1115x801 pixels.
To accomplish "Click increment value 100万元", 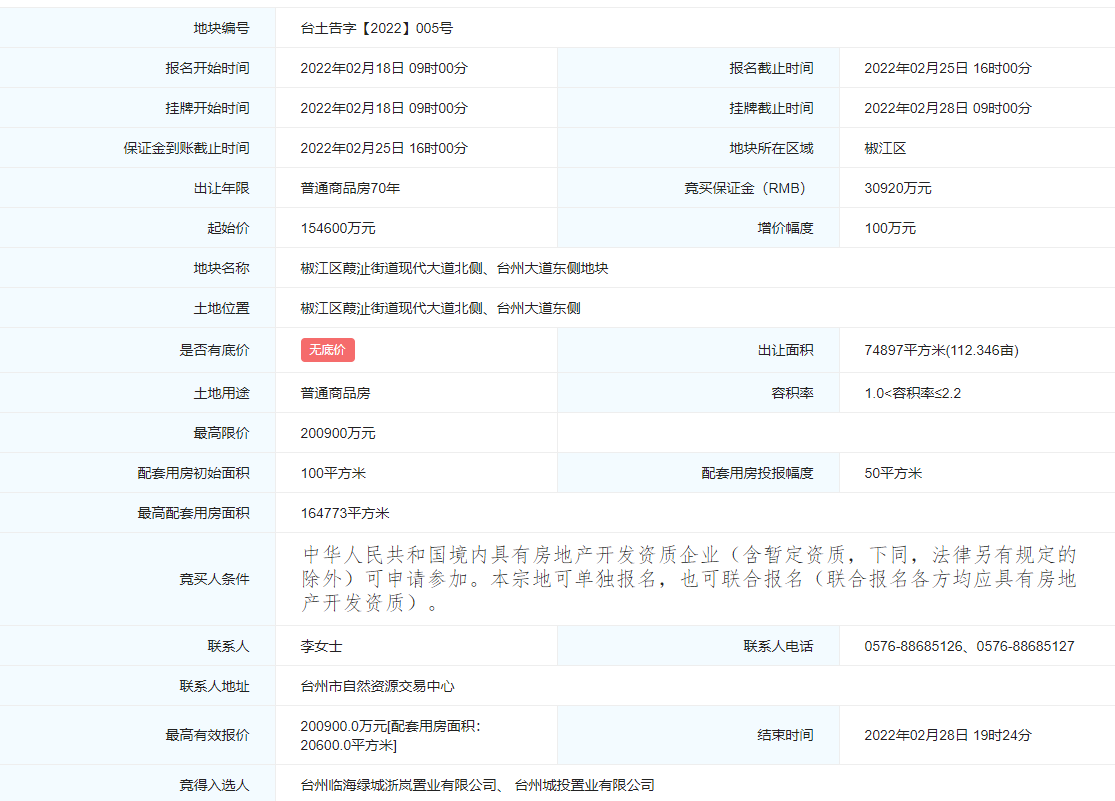I will click(x=890, y=228).
